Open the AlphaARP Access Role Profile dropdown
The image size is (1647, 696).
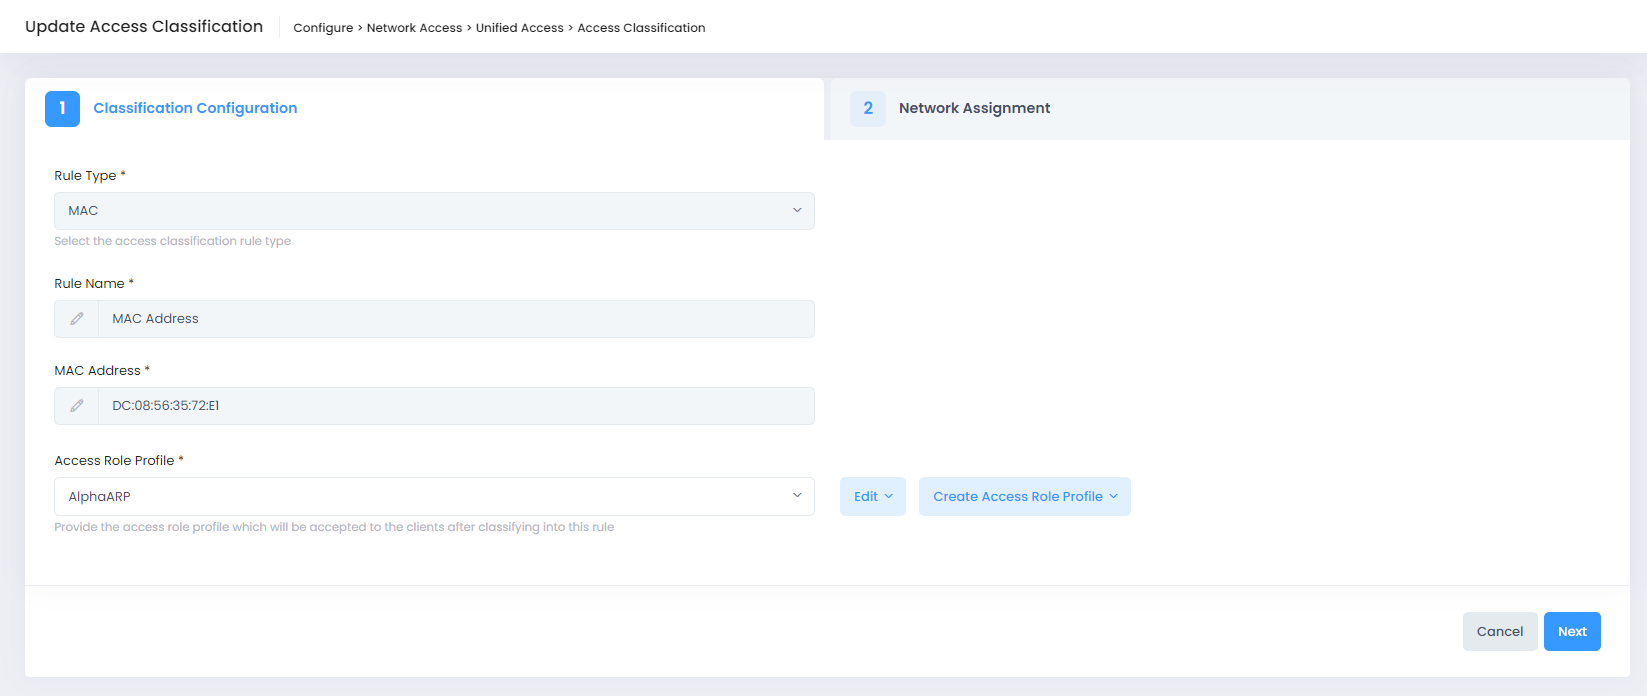coord(433,496)
